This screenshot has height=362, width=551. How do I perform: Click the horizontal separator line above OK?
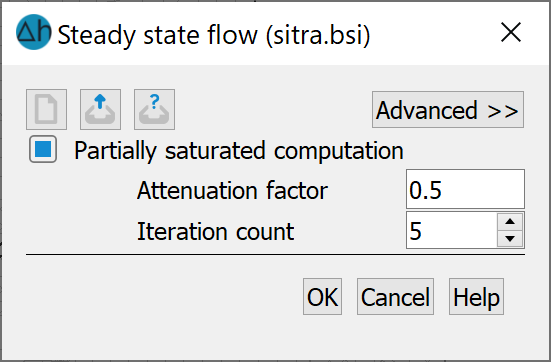point(275,254)
